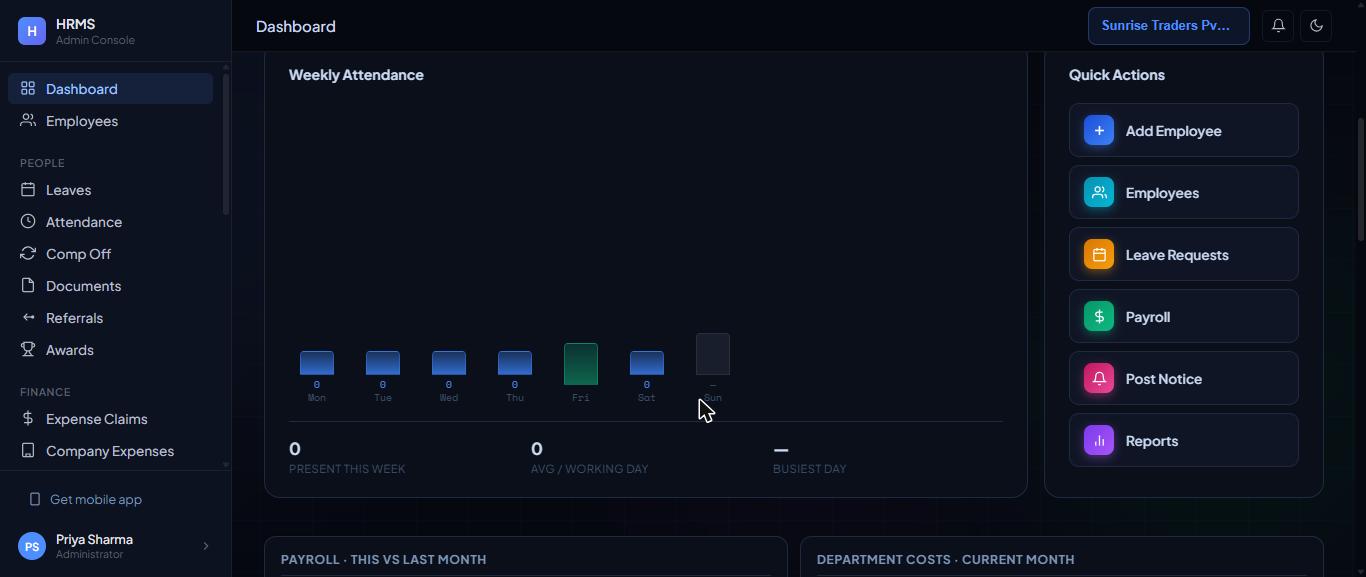Image resolution: width=1366 pixels, height=577 pixels.
Task: Click the Documents file icon in sidebar
Action: pos(28,285)
